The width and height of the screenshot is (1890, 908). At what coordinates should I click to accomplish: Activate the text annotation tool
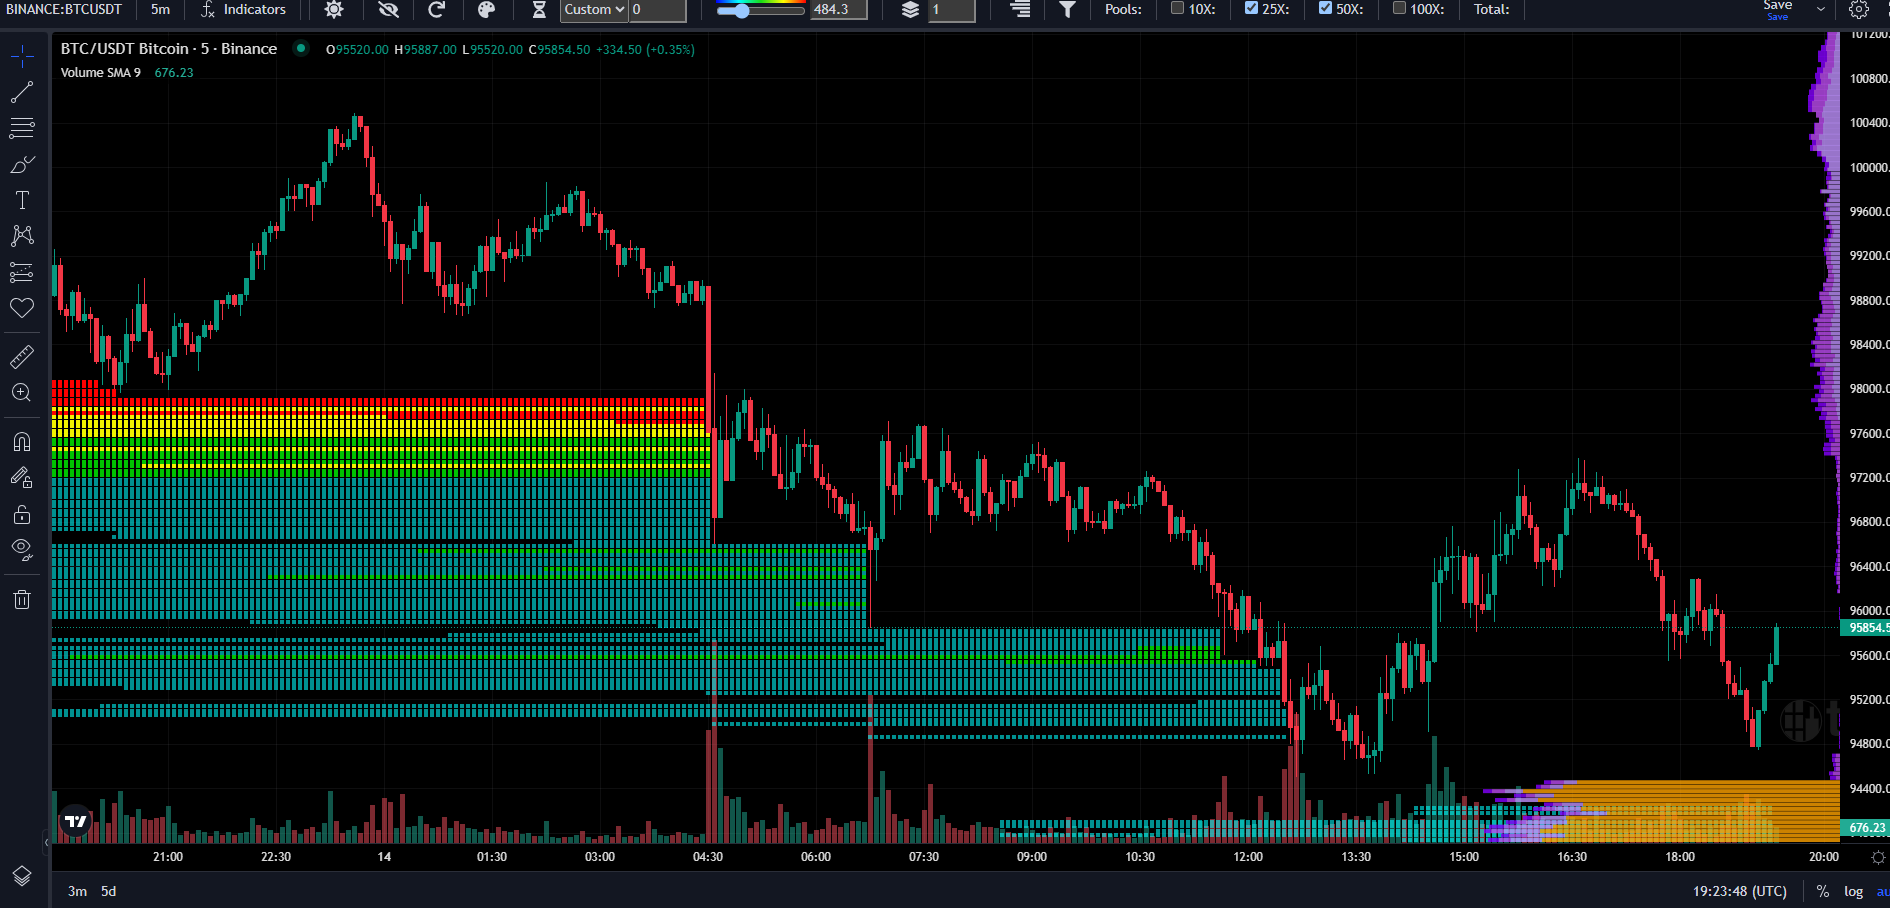tap(22, 200)
